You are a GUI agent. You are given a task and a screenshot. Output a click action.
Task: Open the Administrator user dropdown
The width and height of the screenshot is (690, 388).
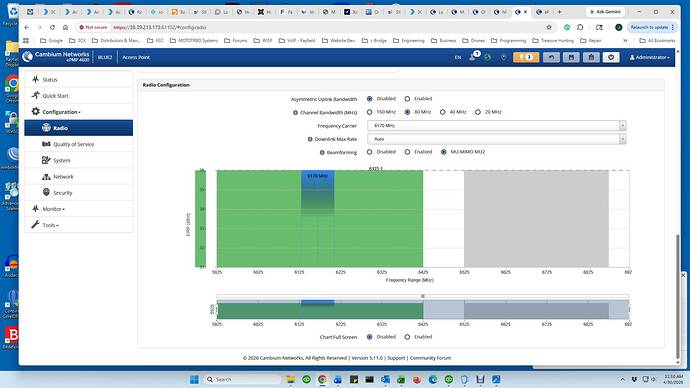click(x=650, y=57)
